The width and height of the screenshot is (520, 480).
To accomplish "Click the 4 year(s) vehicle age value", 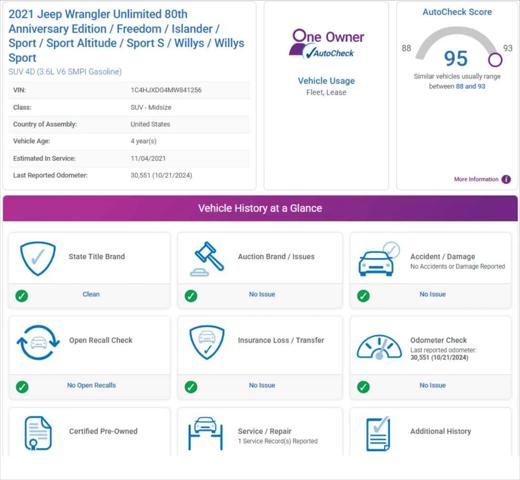I will tap(143, 141).
